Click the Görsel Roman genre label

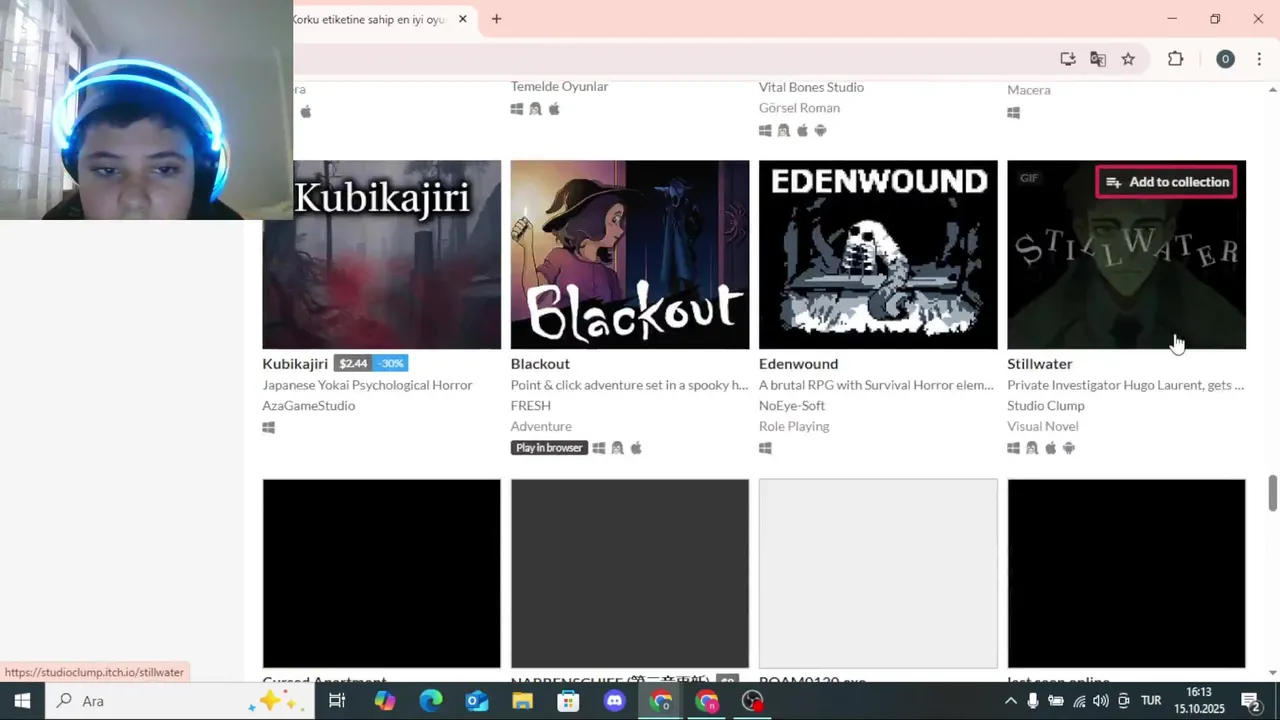(x=799, y=108)
